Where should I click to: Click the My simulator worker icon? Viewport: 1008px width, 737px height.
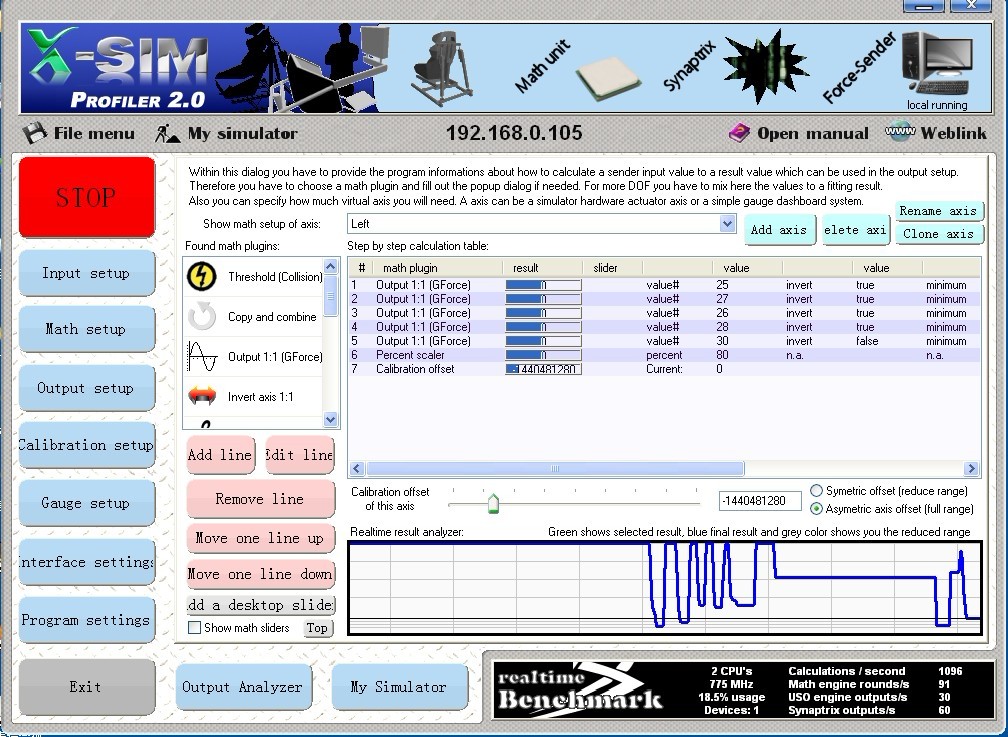pyautogui.click(x=166, y=133)
